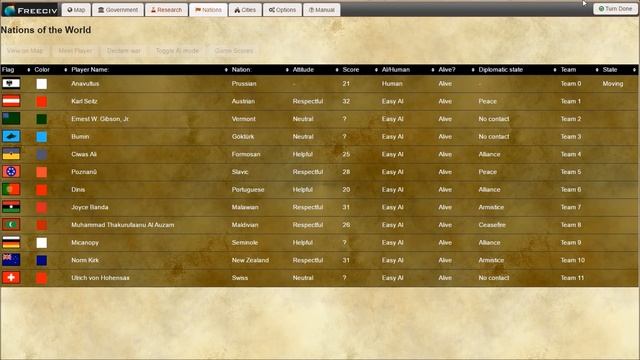
Task: Select player Karl Seitz
Action: [x=84, y=101]
